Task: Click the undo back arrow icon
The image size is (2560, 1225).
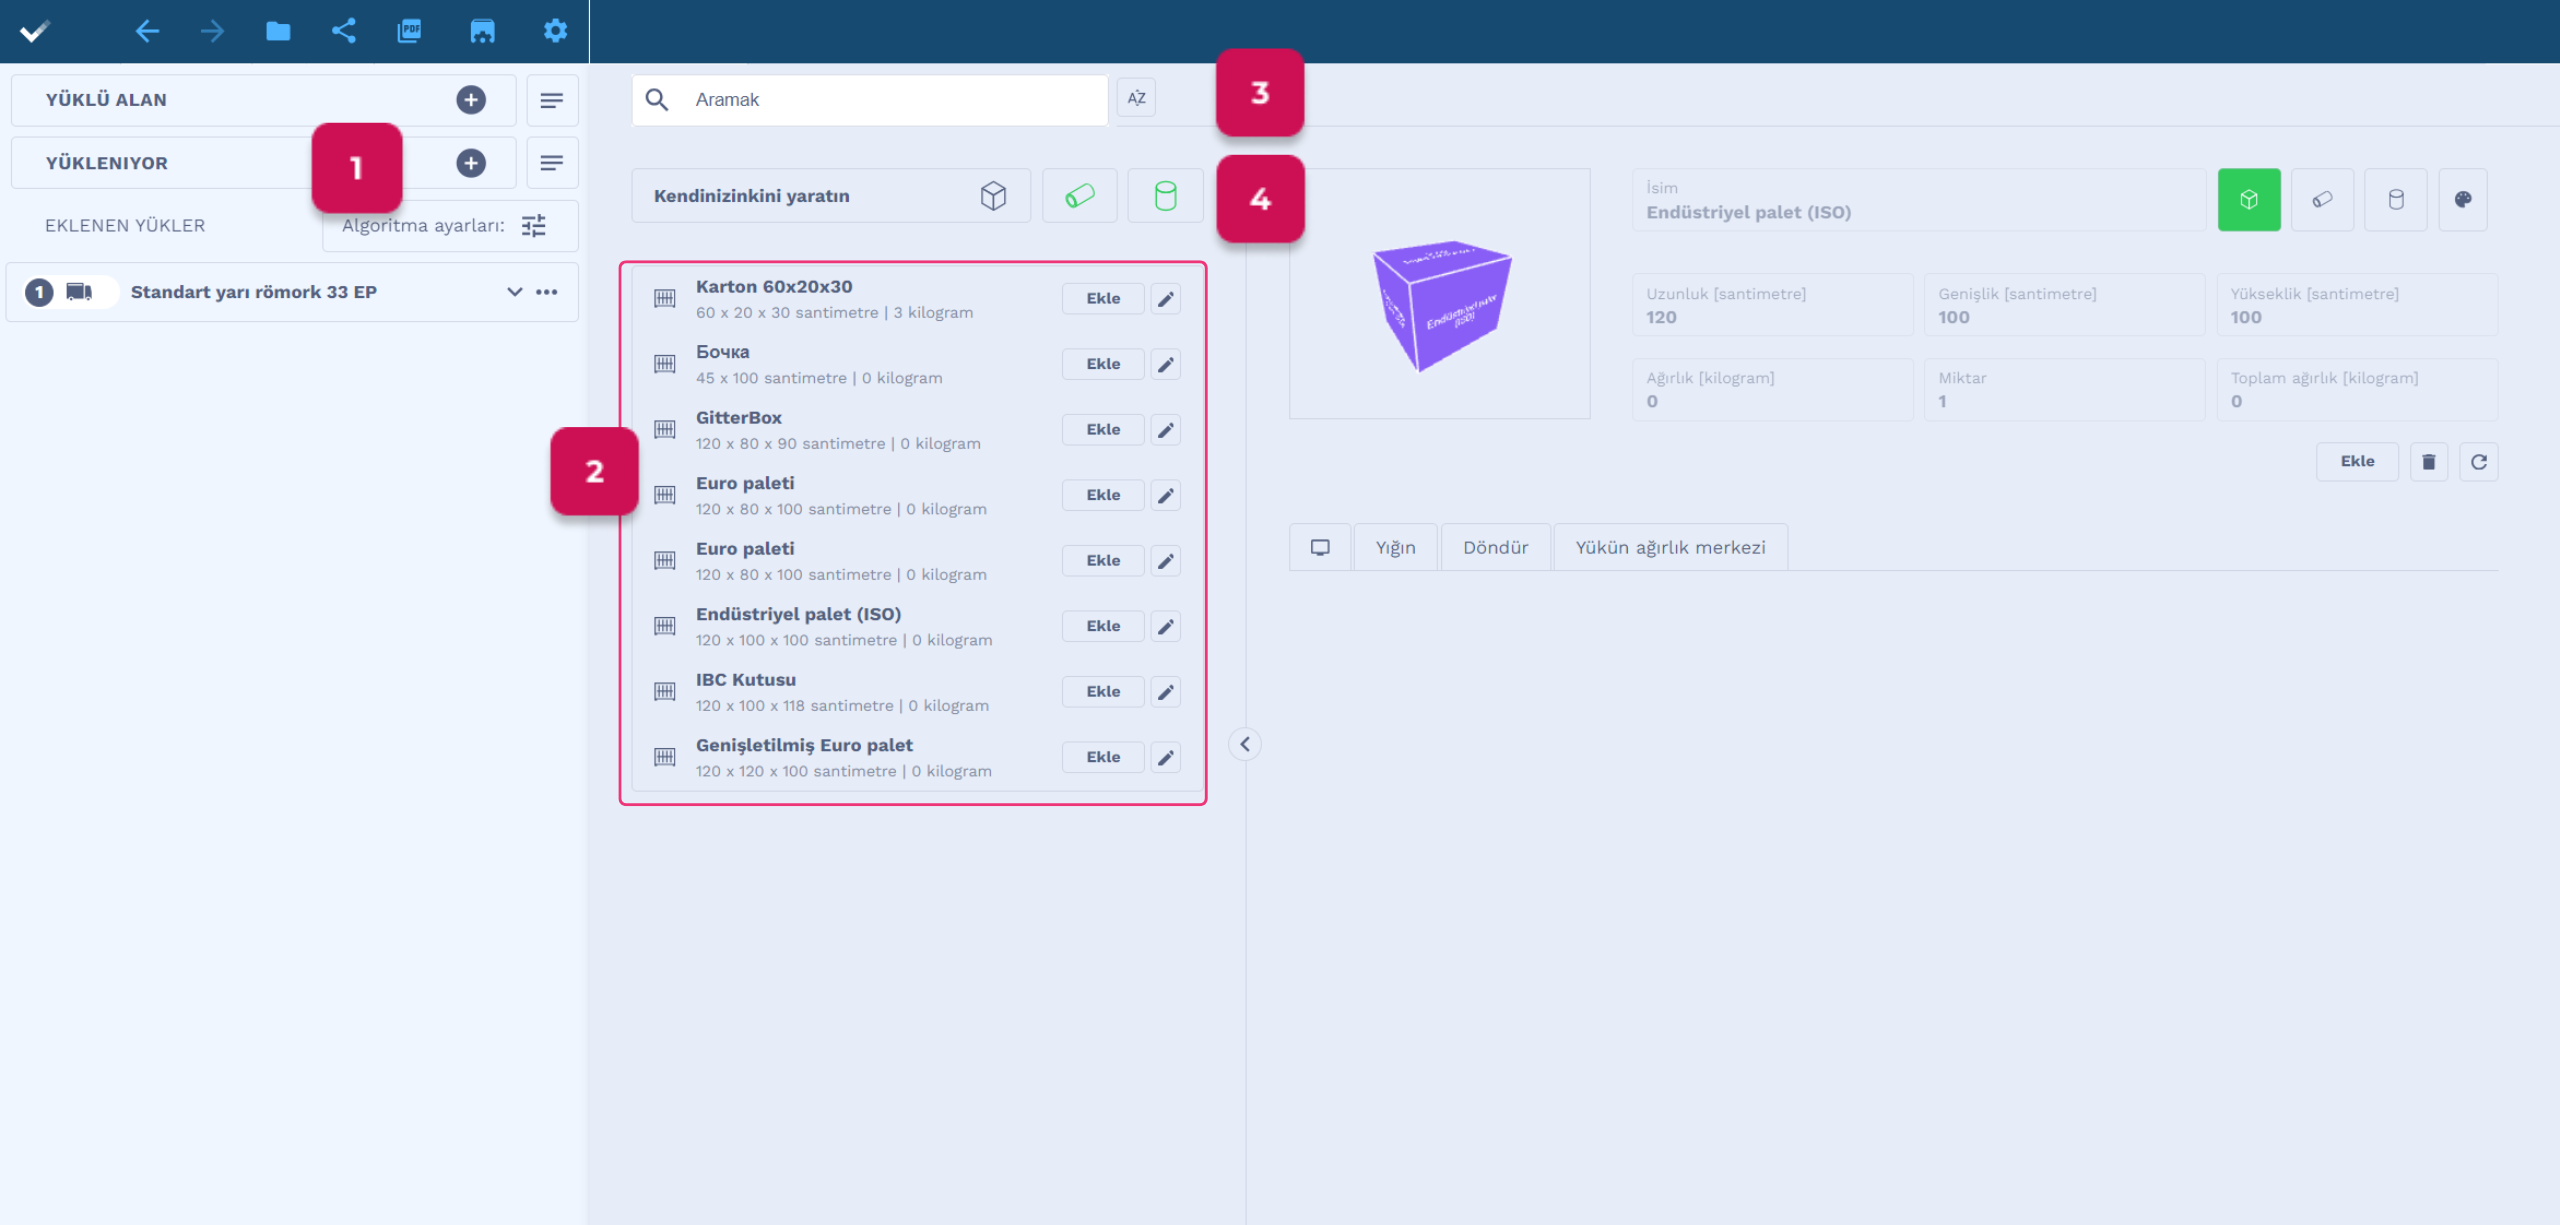Action: pos(147,31)
